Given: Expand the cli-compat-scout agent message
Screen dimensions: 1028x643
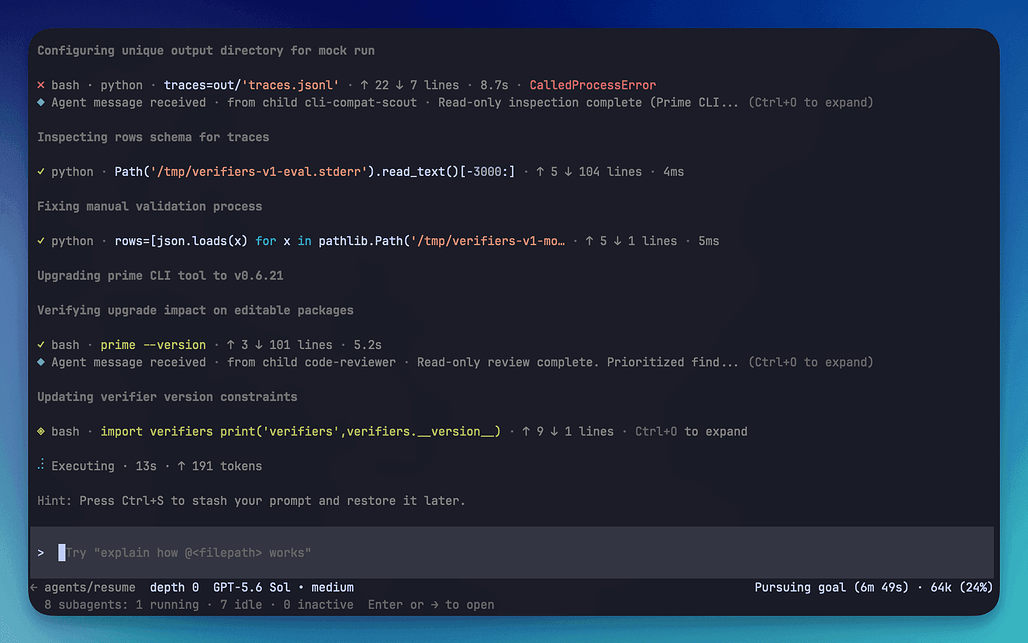Looking at the screenshot, I should click(x=810, y=102).
